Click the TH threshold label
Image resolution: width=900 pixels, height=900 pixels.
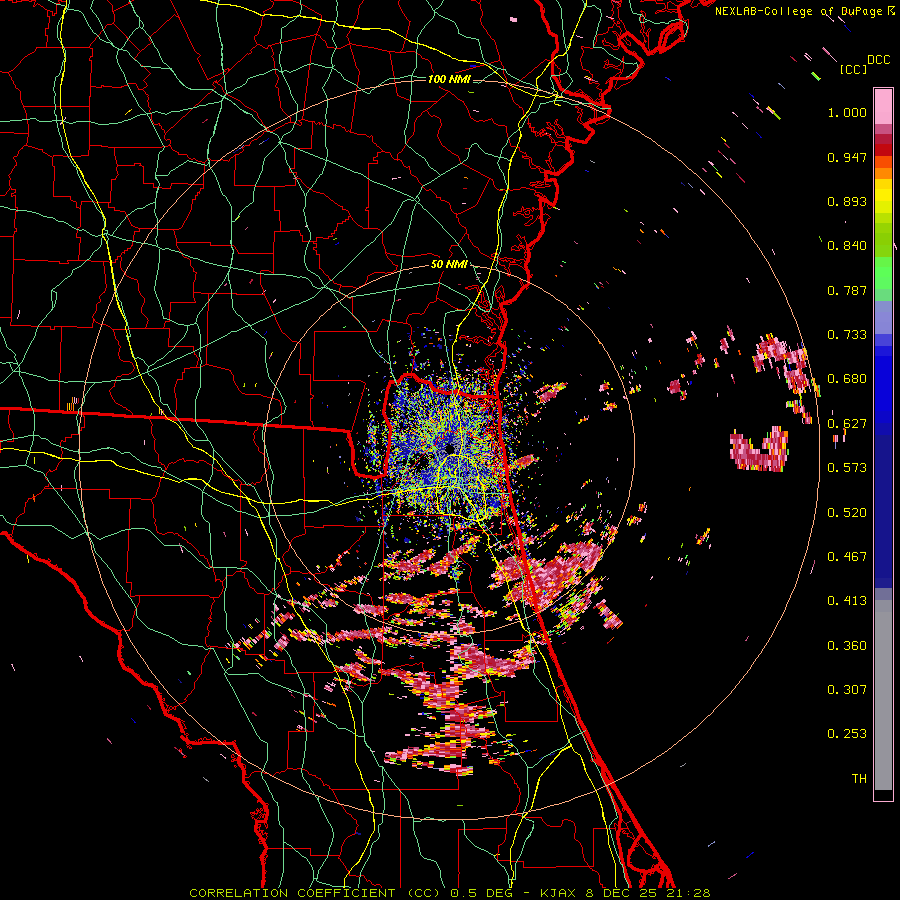(x=859, y=779)
